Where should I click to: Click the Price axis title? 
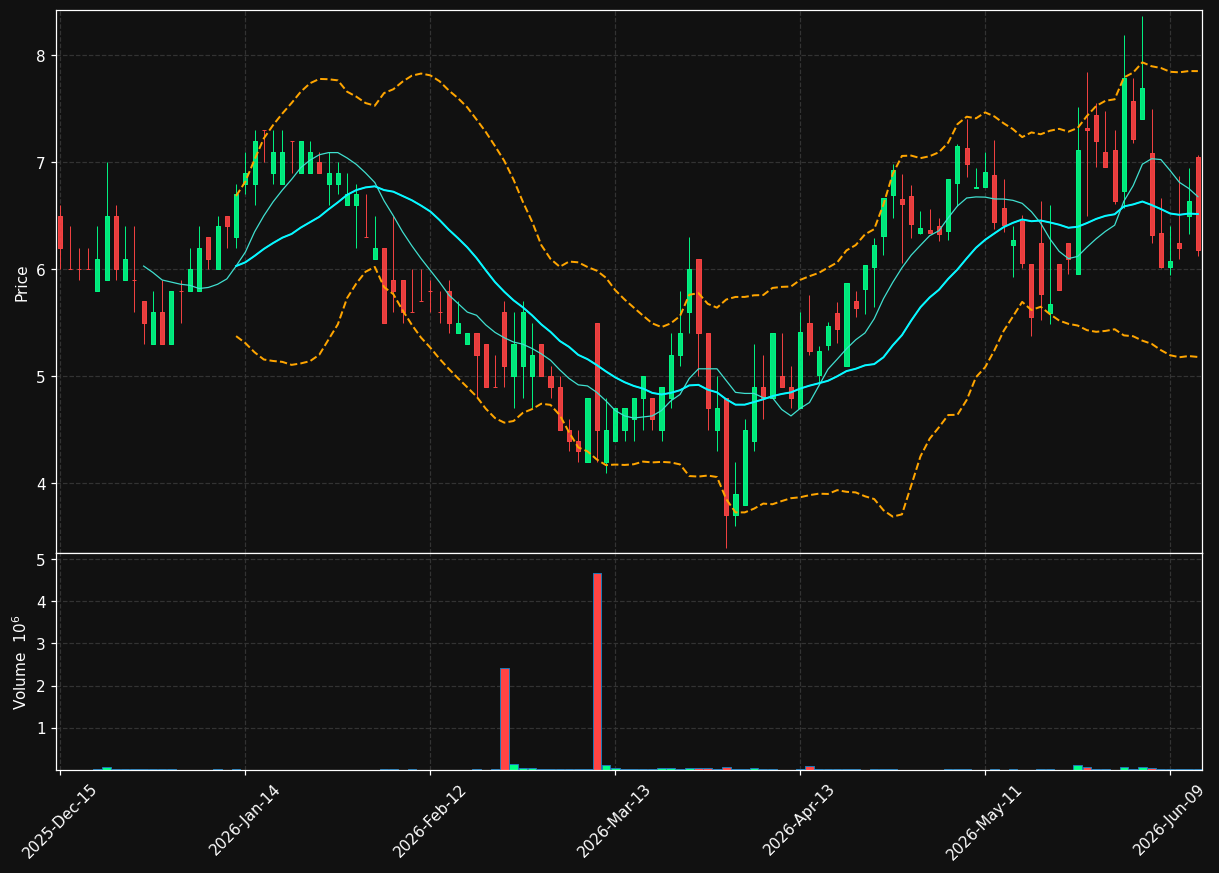tap(22, 282)
